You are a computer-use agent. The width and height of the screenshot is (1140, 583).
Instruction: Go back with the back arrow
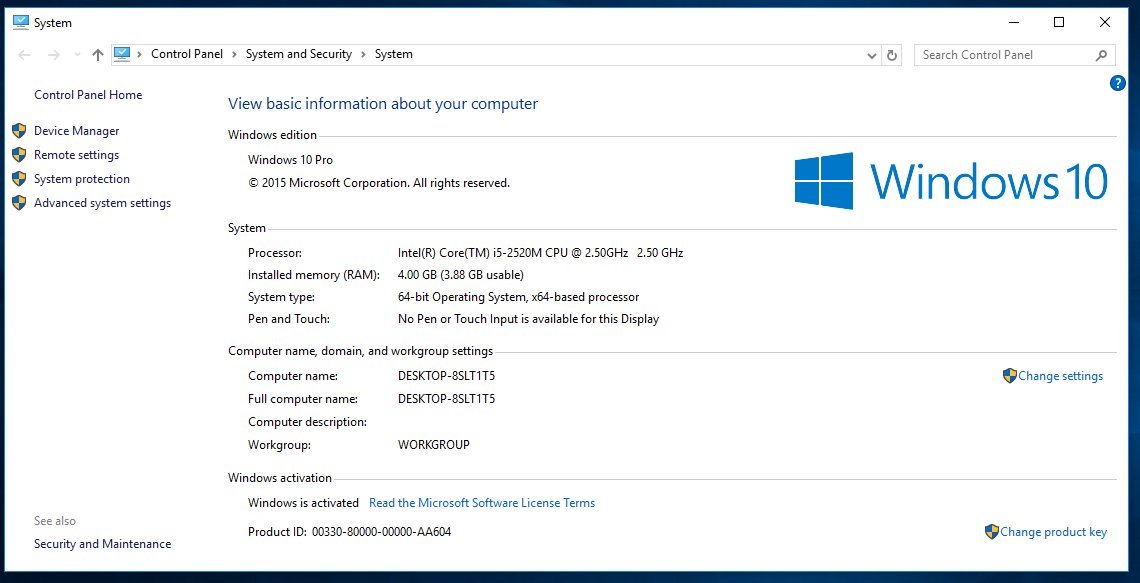pos(24,55)
